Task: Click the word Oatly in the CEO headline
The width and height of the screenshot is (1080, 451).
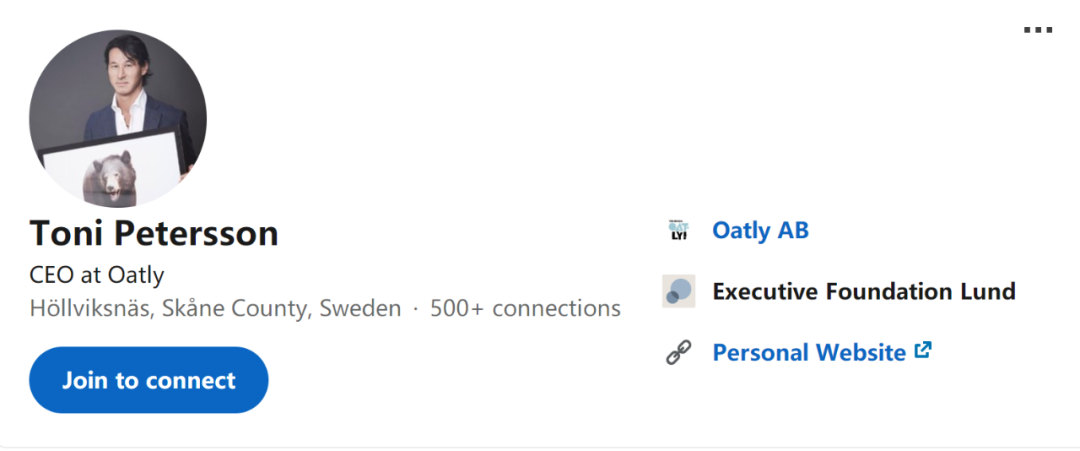Action: tap(137, 275)
